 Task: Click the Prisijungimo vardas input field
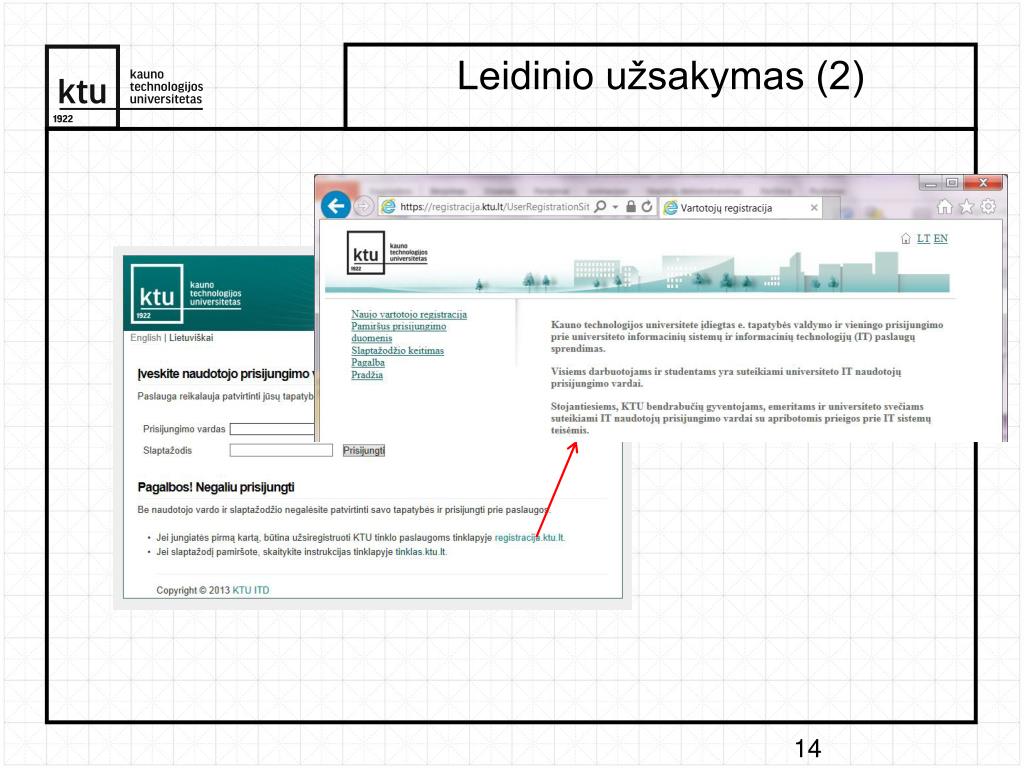click(272, 429)
